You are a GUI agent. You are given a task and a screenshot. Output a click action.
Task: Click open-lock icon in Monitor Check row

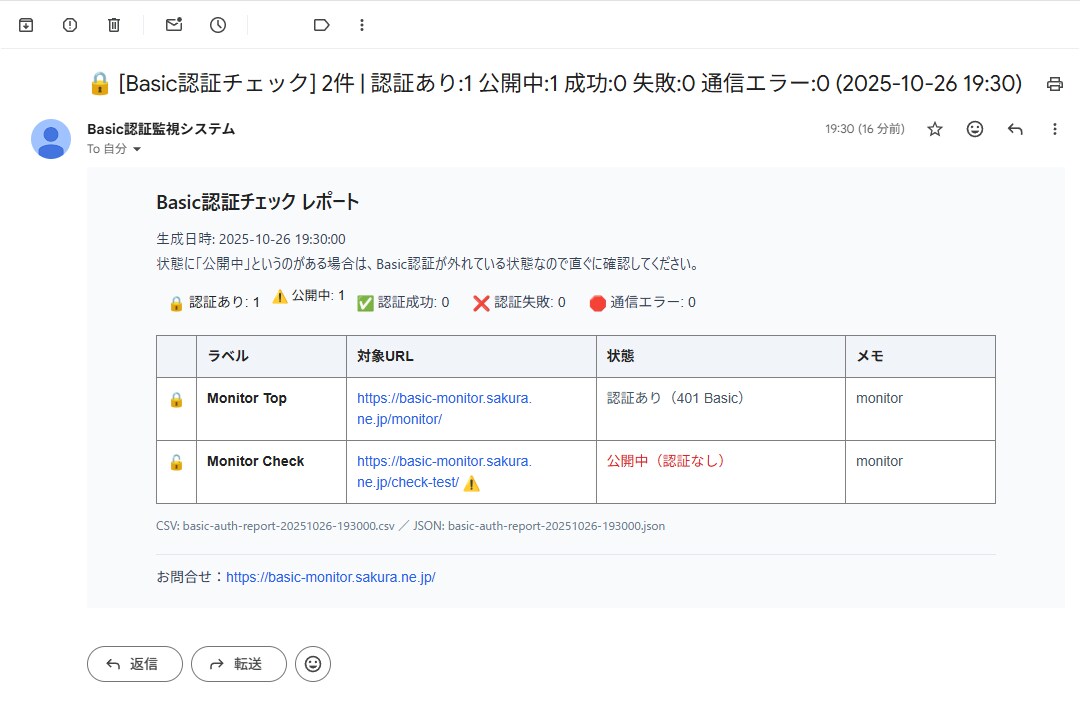pyautogui.click(x=176, y=463)
